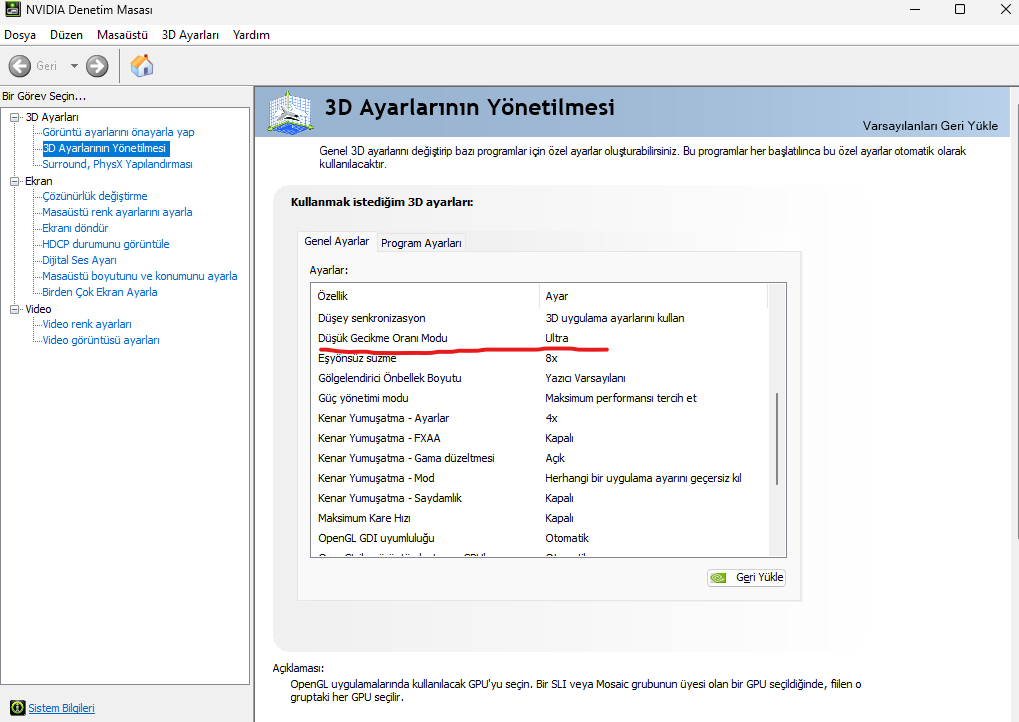Click the Ayar column header
The width and height of the screenshot is (1019, 722).
point(653,296)
